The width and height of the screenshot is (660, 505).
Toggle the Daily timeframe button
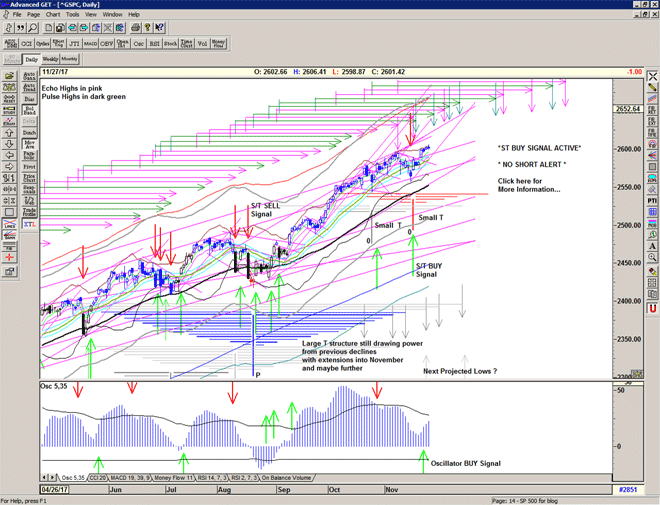tap(31, 60)
